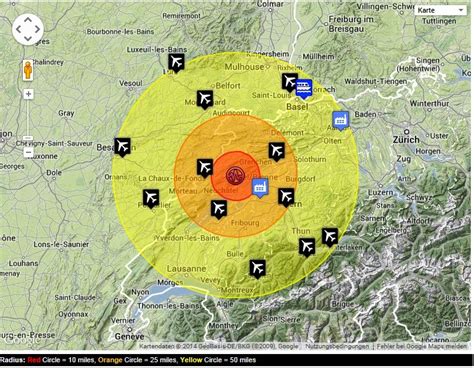This screenshot has width=474, height=368.
Task: Click the Winterthur city label
Action: pyautogui.click(x=429, y=103)
